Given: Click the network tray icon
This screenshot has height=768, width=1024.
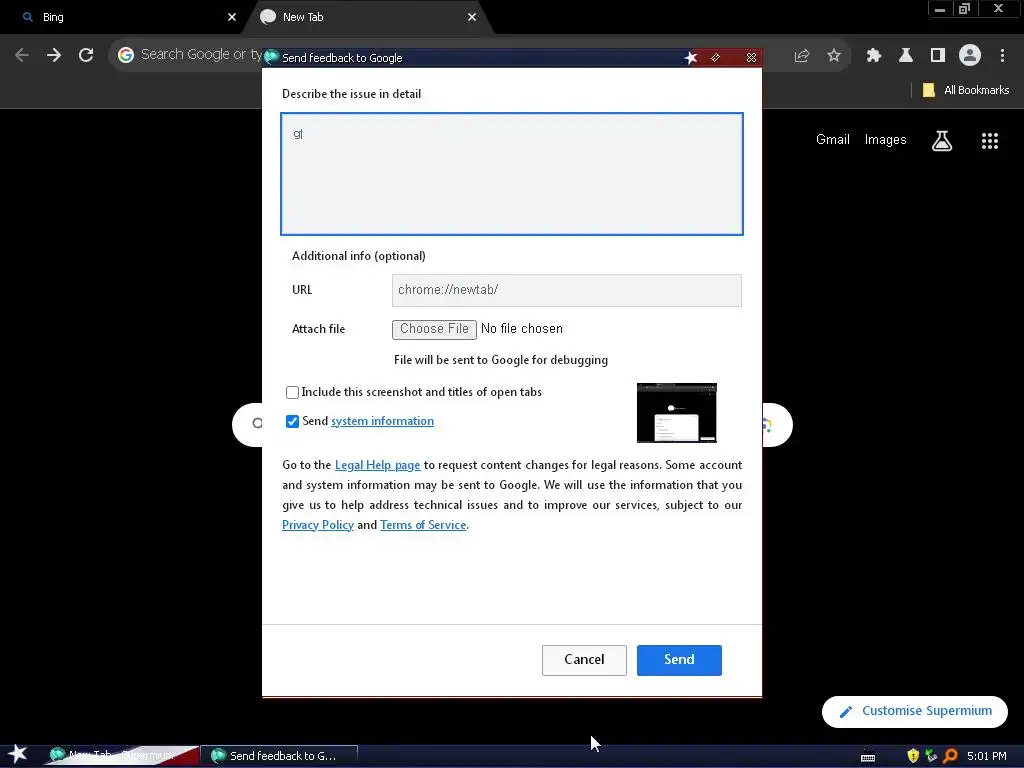Looking at the screenshot, I should (x=931, y=756).
